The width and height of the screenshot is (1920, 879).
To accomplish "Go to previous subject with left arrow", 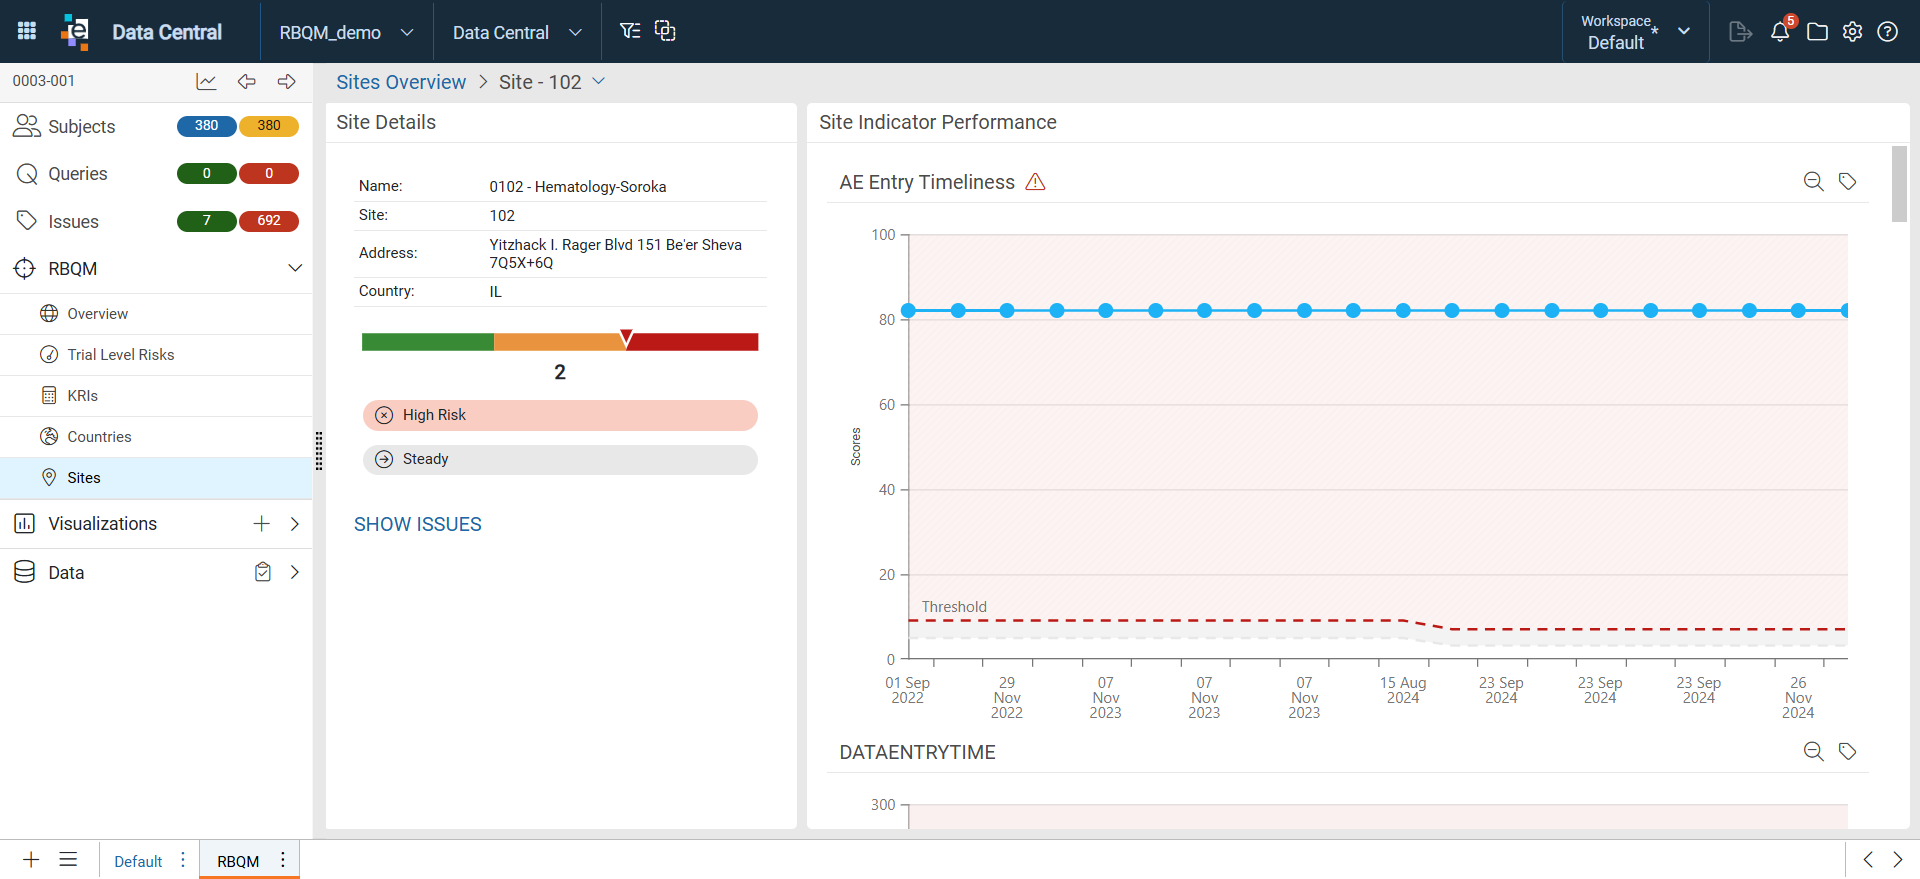I will pyautogui.click(x=246, y=82).
